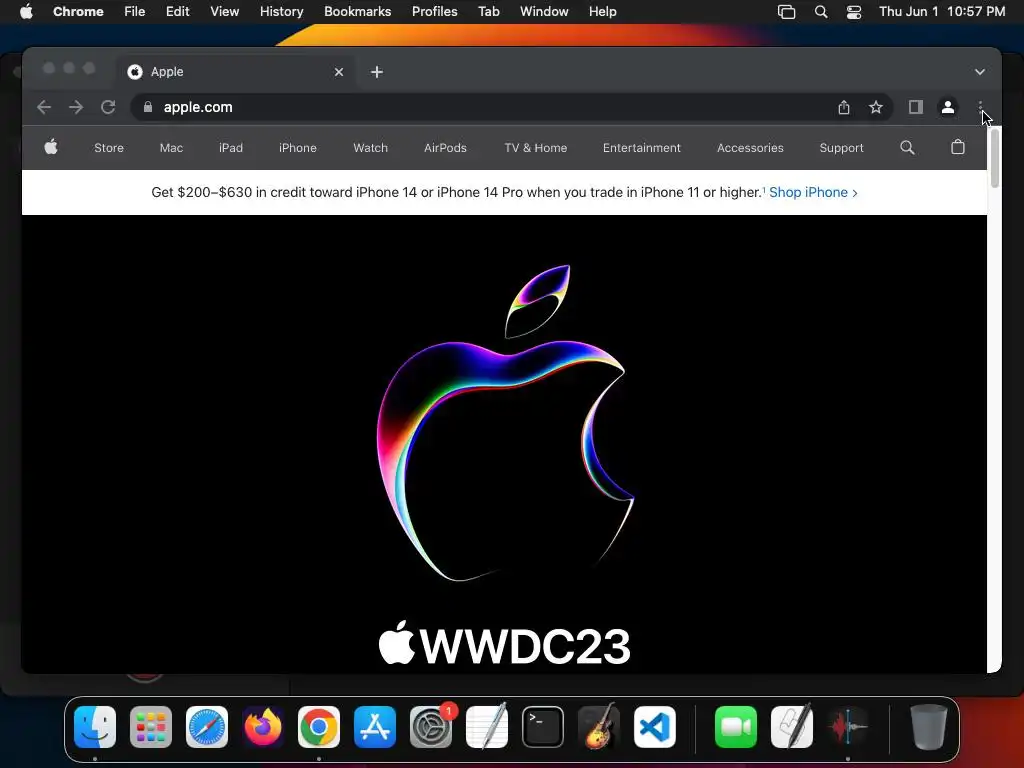Expand the tab search chevron

pos(980,72)
